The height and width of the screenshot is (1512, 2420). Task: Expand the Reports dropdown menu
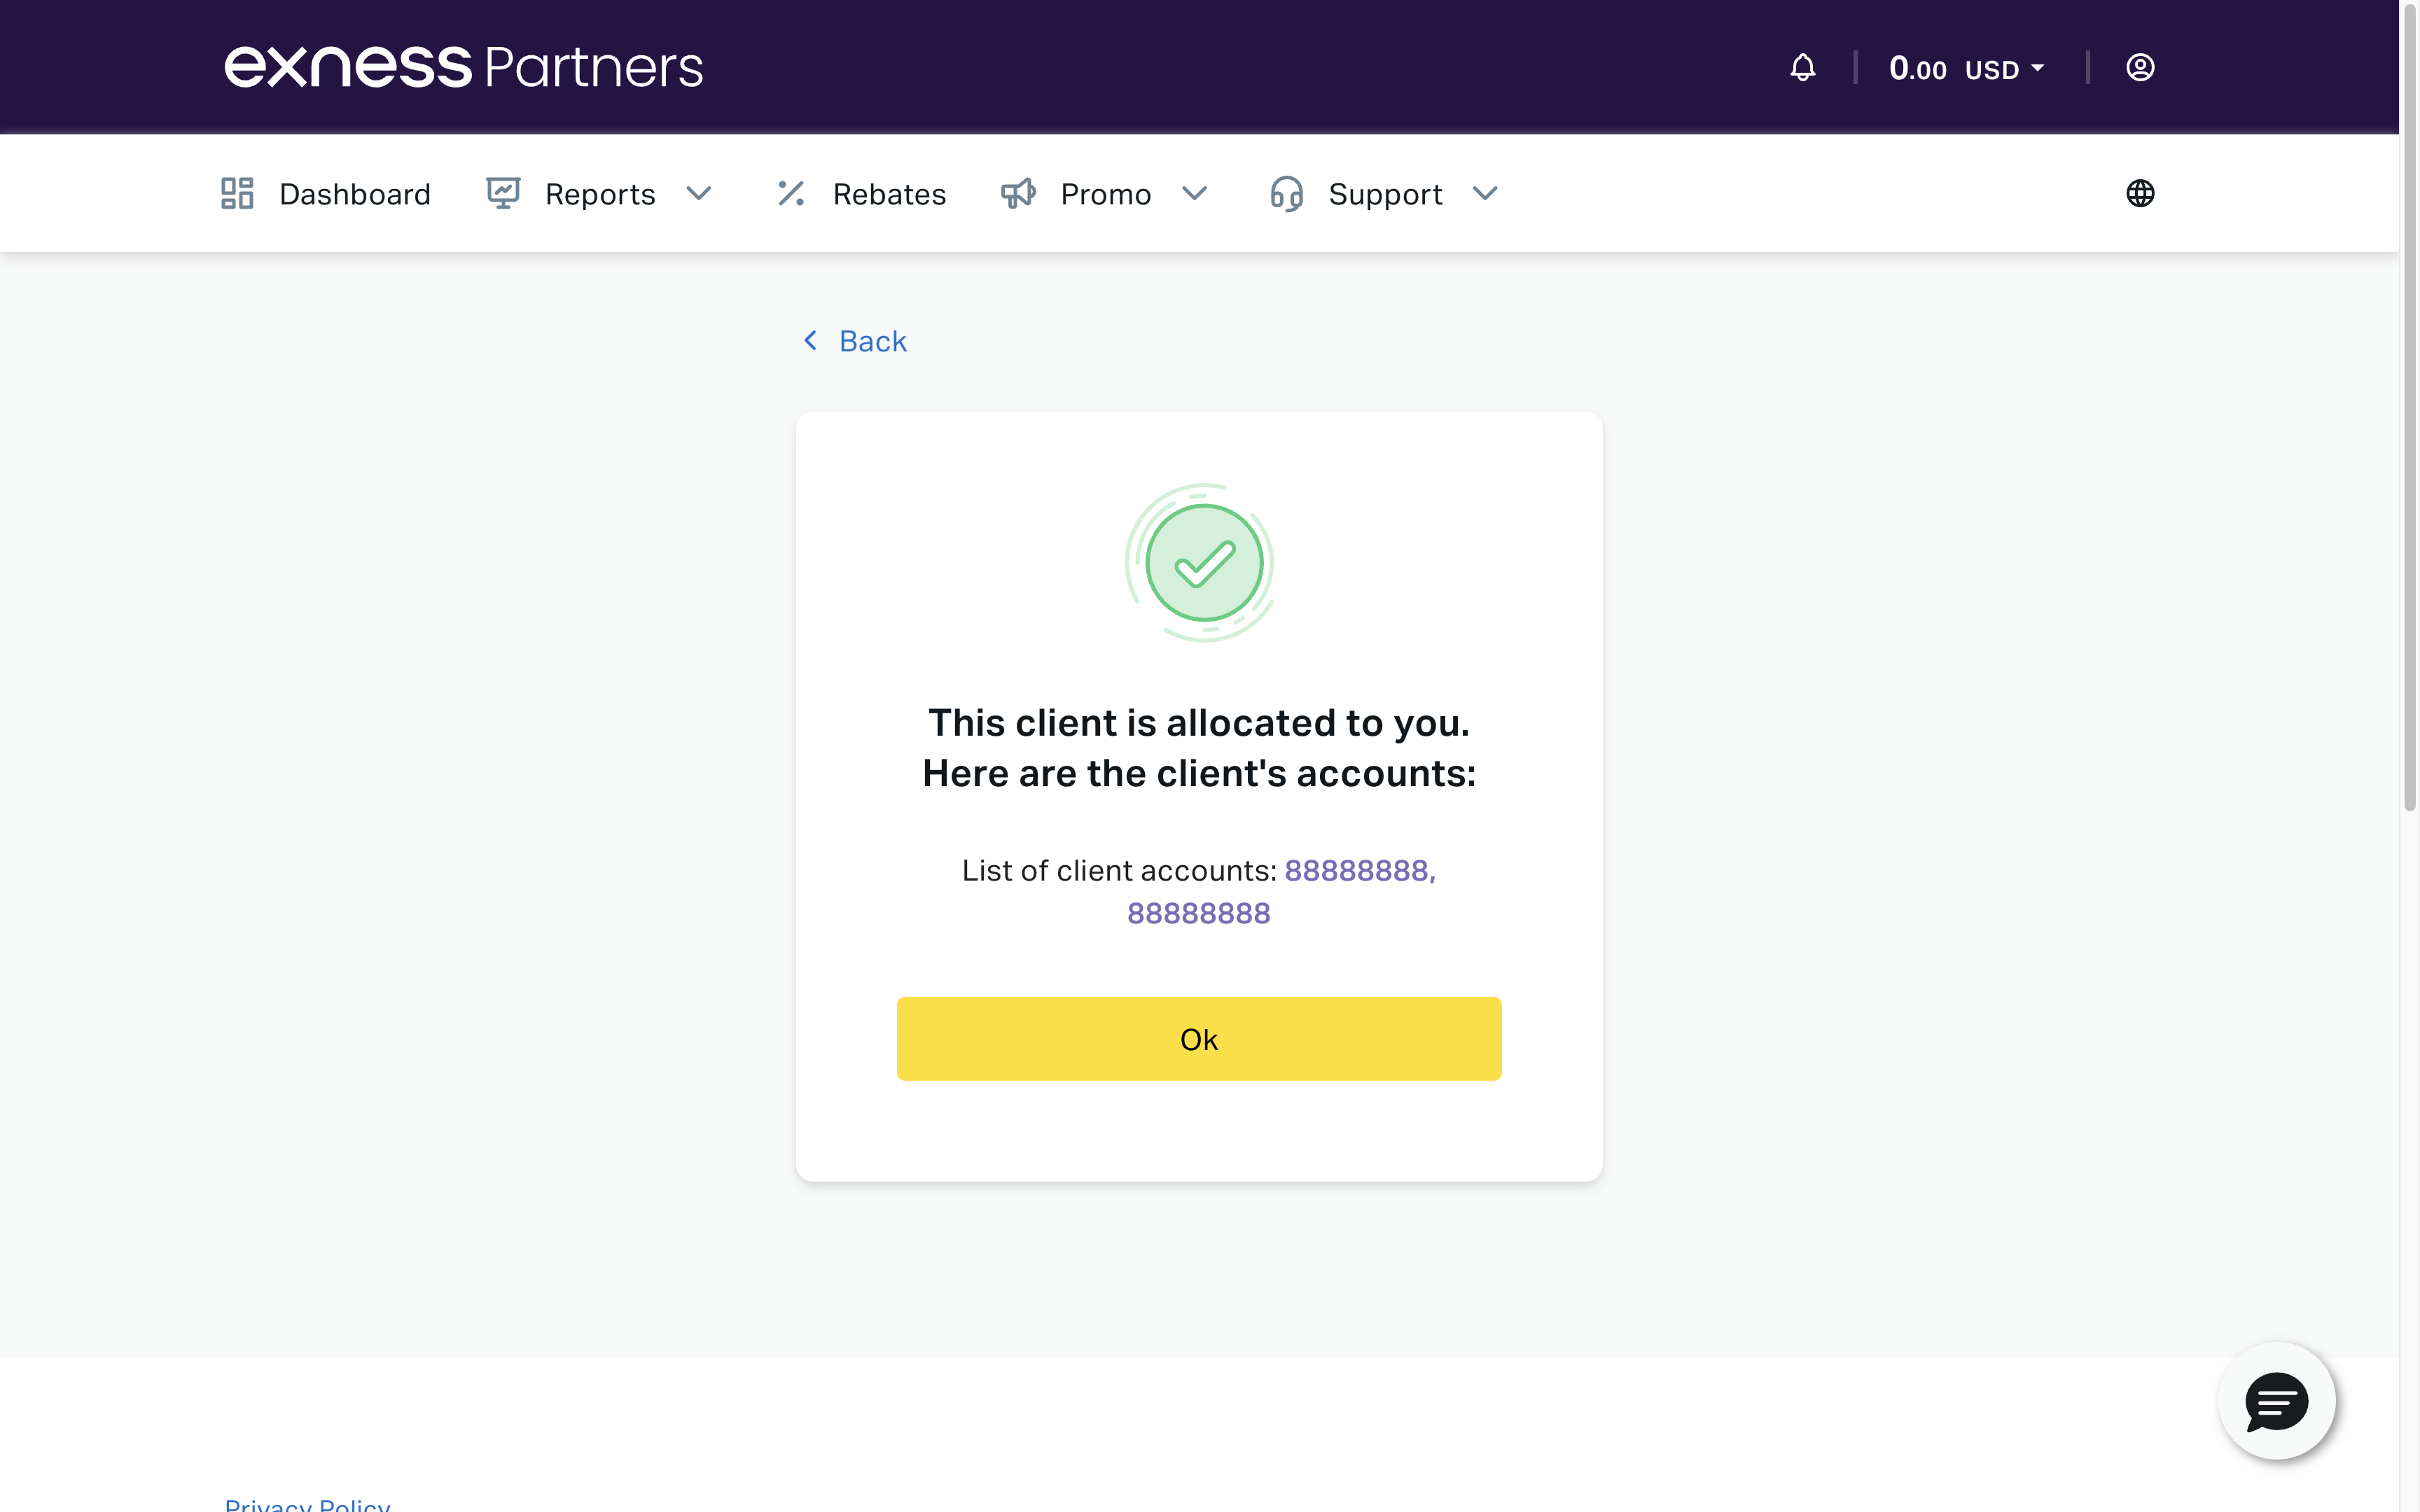pyautogui.click(x=700, y=193)
